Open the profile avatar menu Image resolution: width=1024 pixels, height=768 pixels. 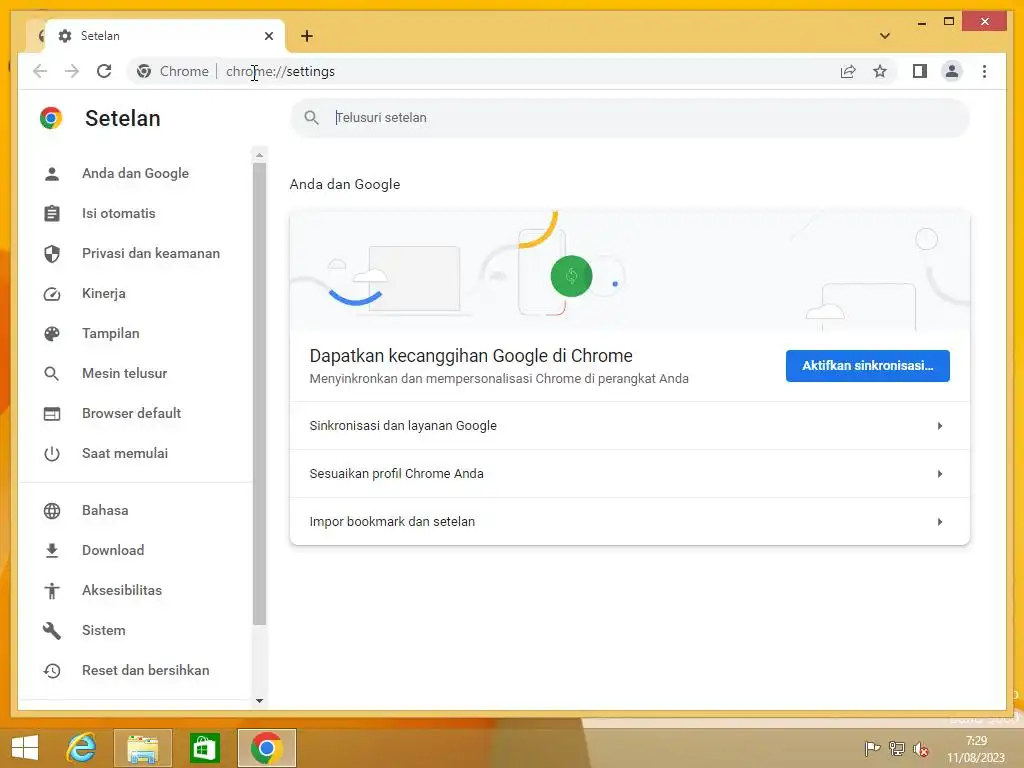tap(952, 71)
